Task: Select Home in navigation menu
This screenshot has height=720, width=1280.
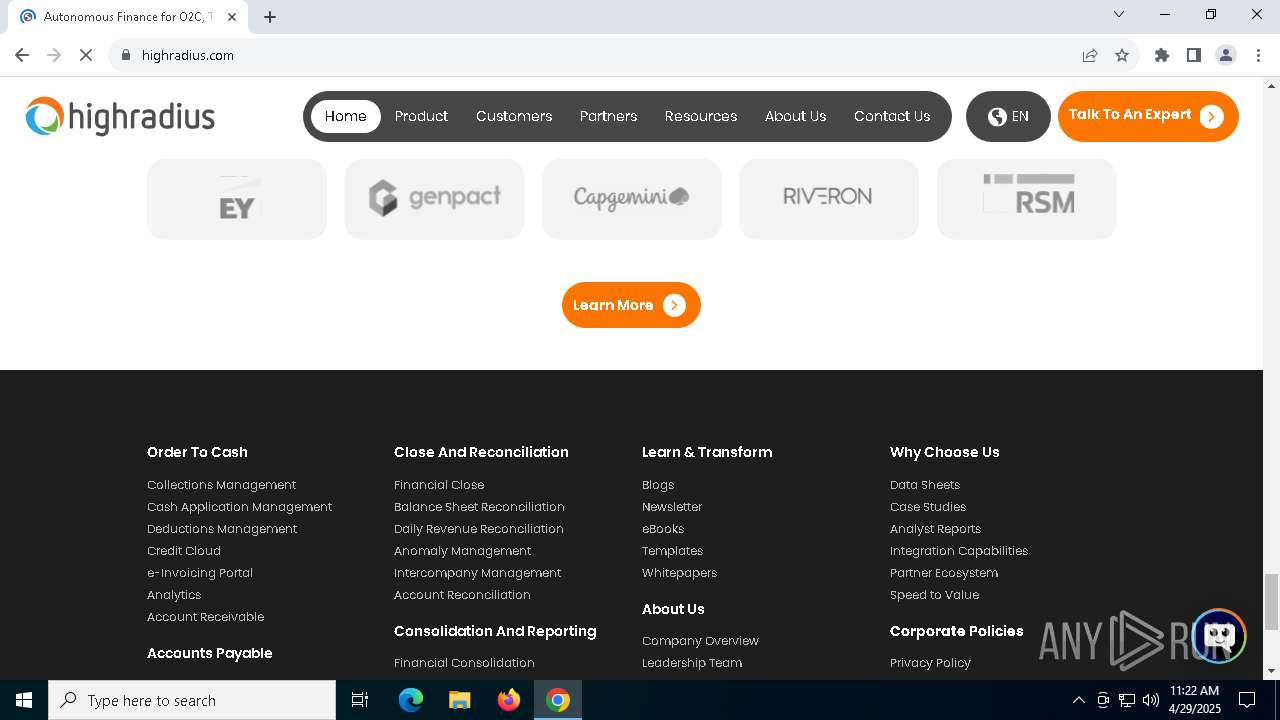Action: pos(345,116)
